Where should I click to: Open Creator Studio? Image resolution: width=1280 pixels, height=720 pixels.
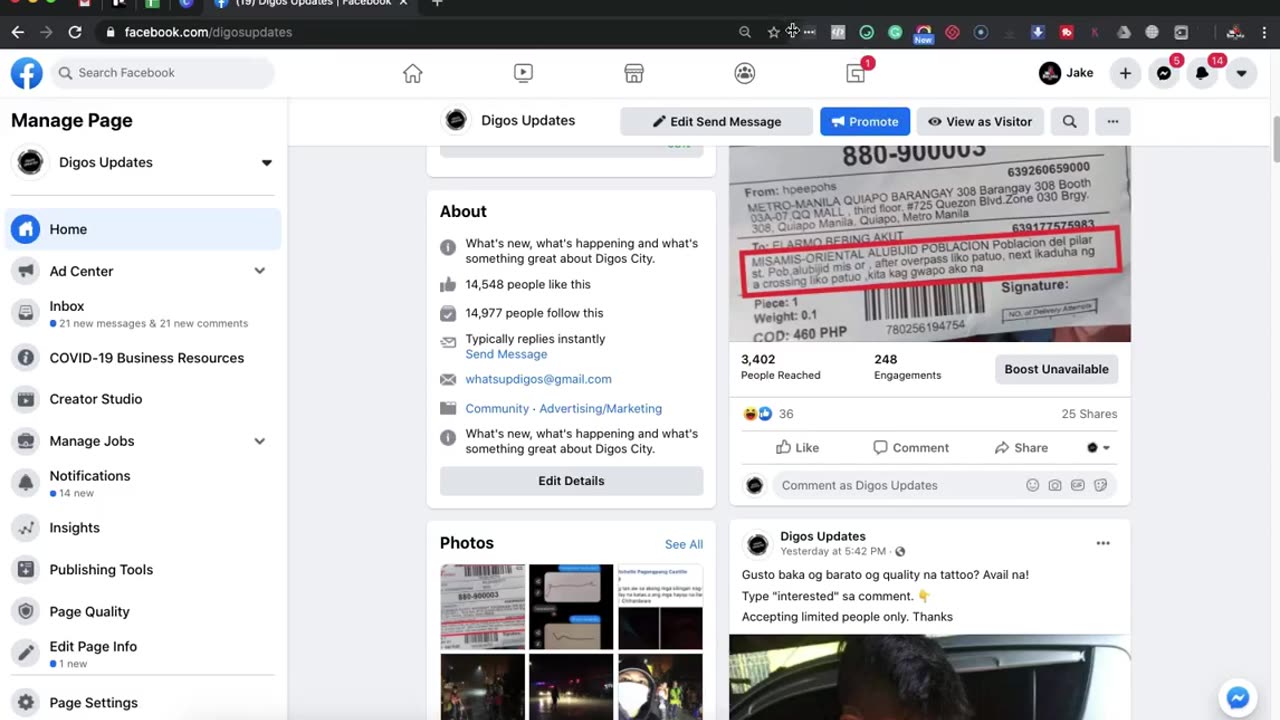click(x=143, y=399)
